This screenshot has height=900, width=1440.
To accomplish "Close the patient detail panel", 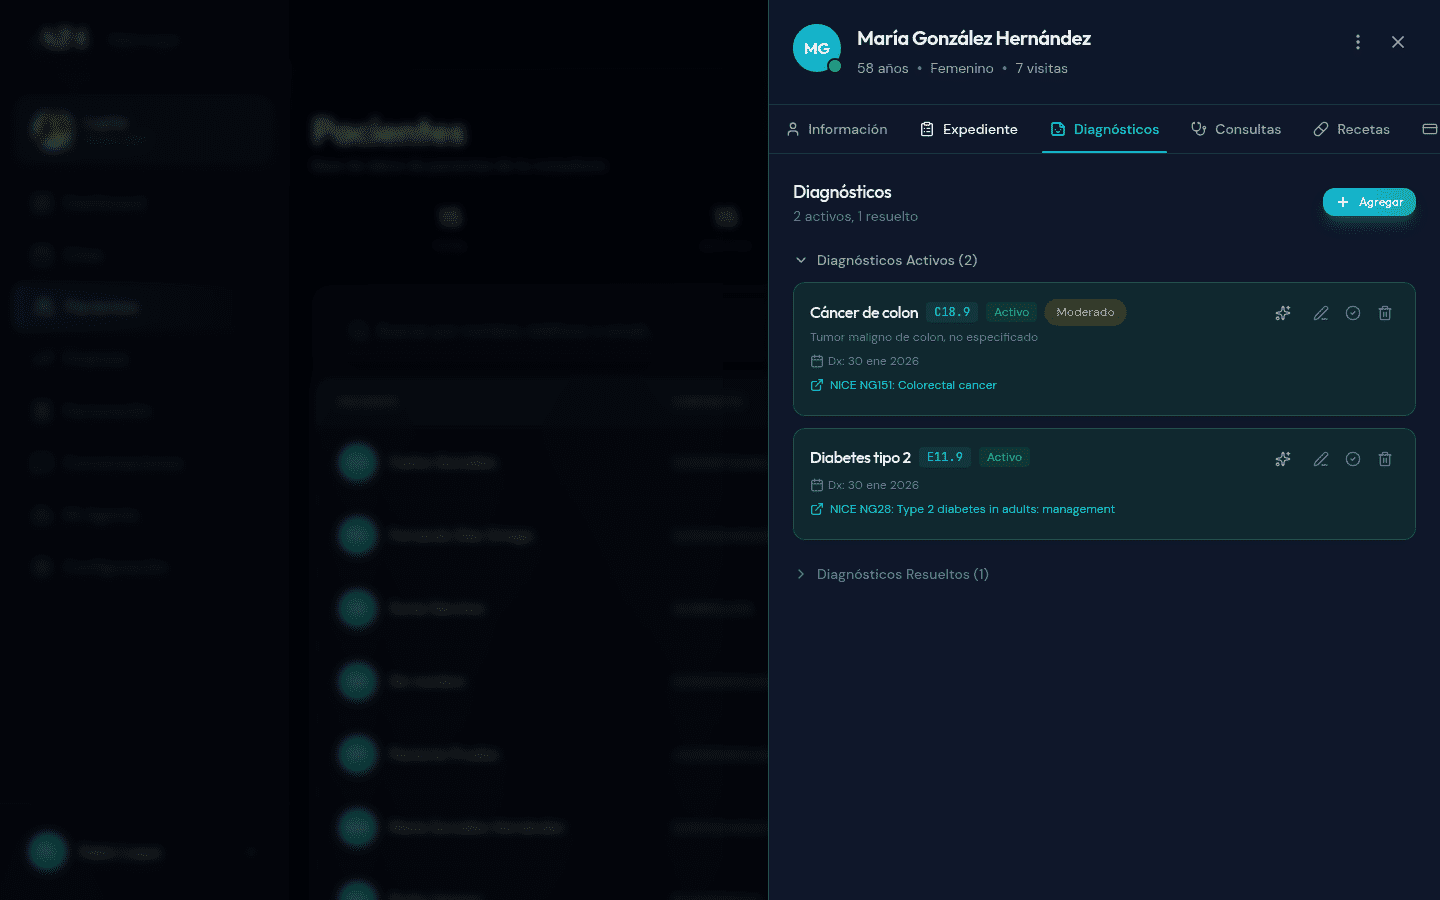I will coord(1398,42).
